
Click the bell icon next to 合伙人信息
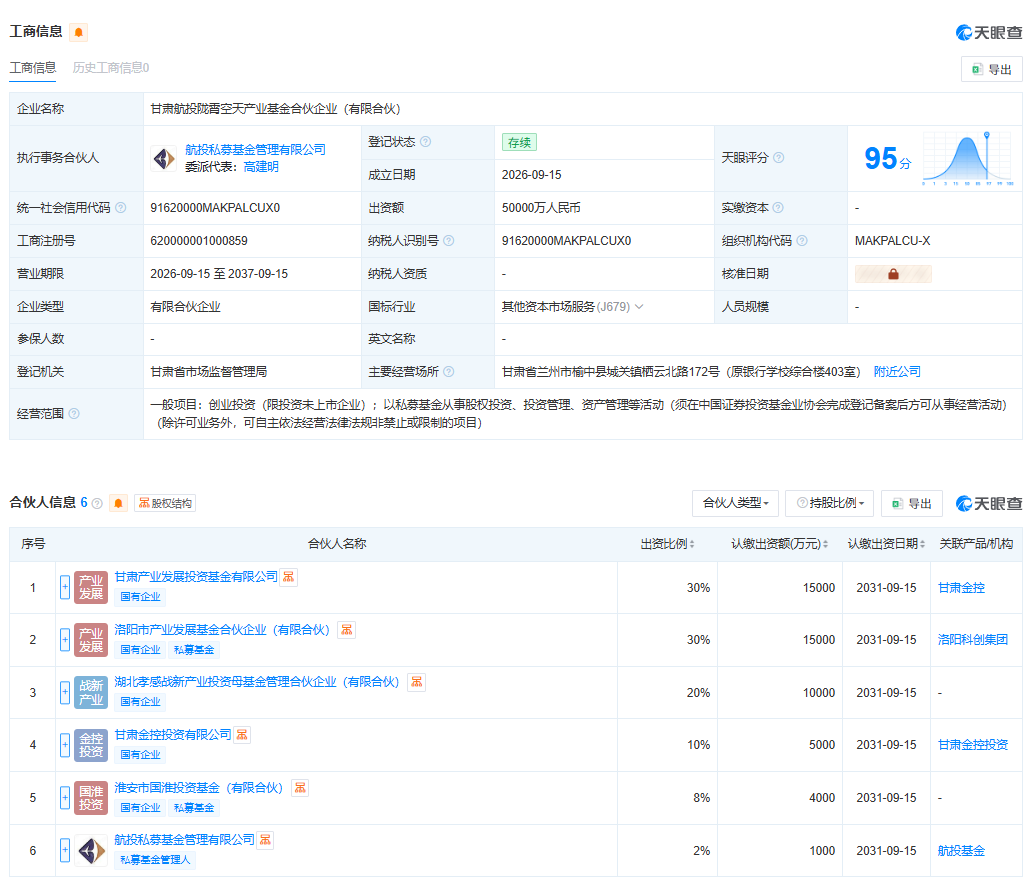[118, 504]
